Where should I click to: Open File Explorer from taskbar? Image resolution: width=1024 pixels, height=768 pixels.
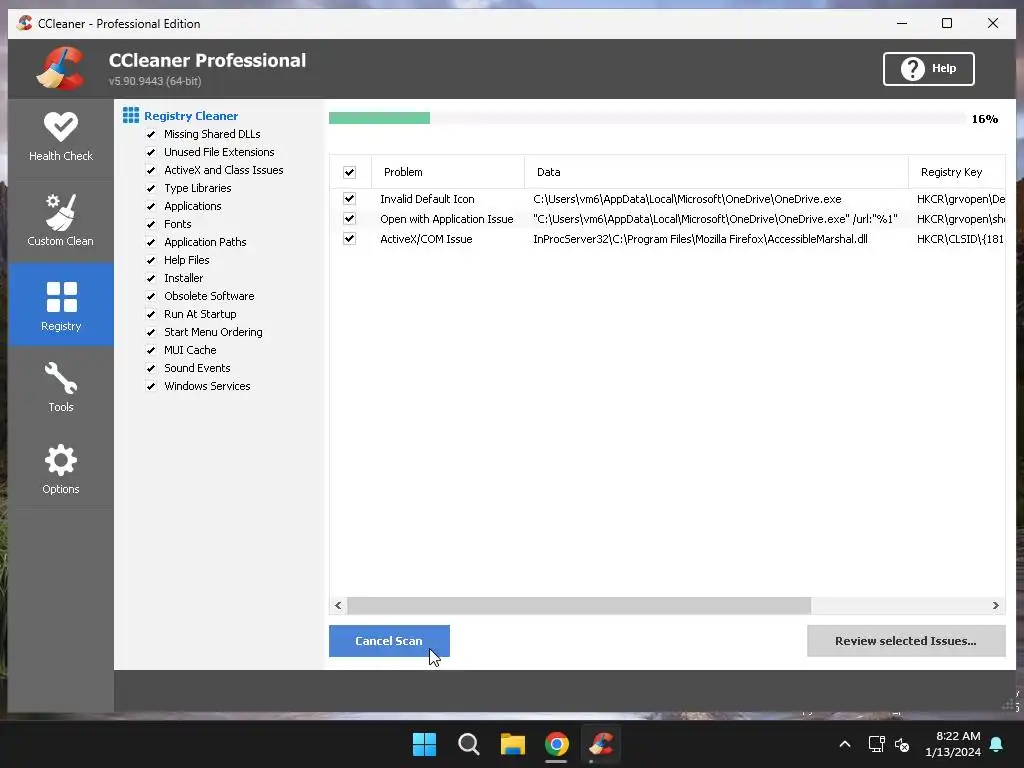(x=513, y=744)
